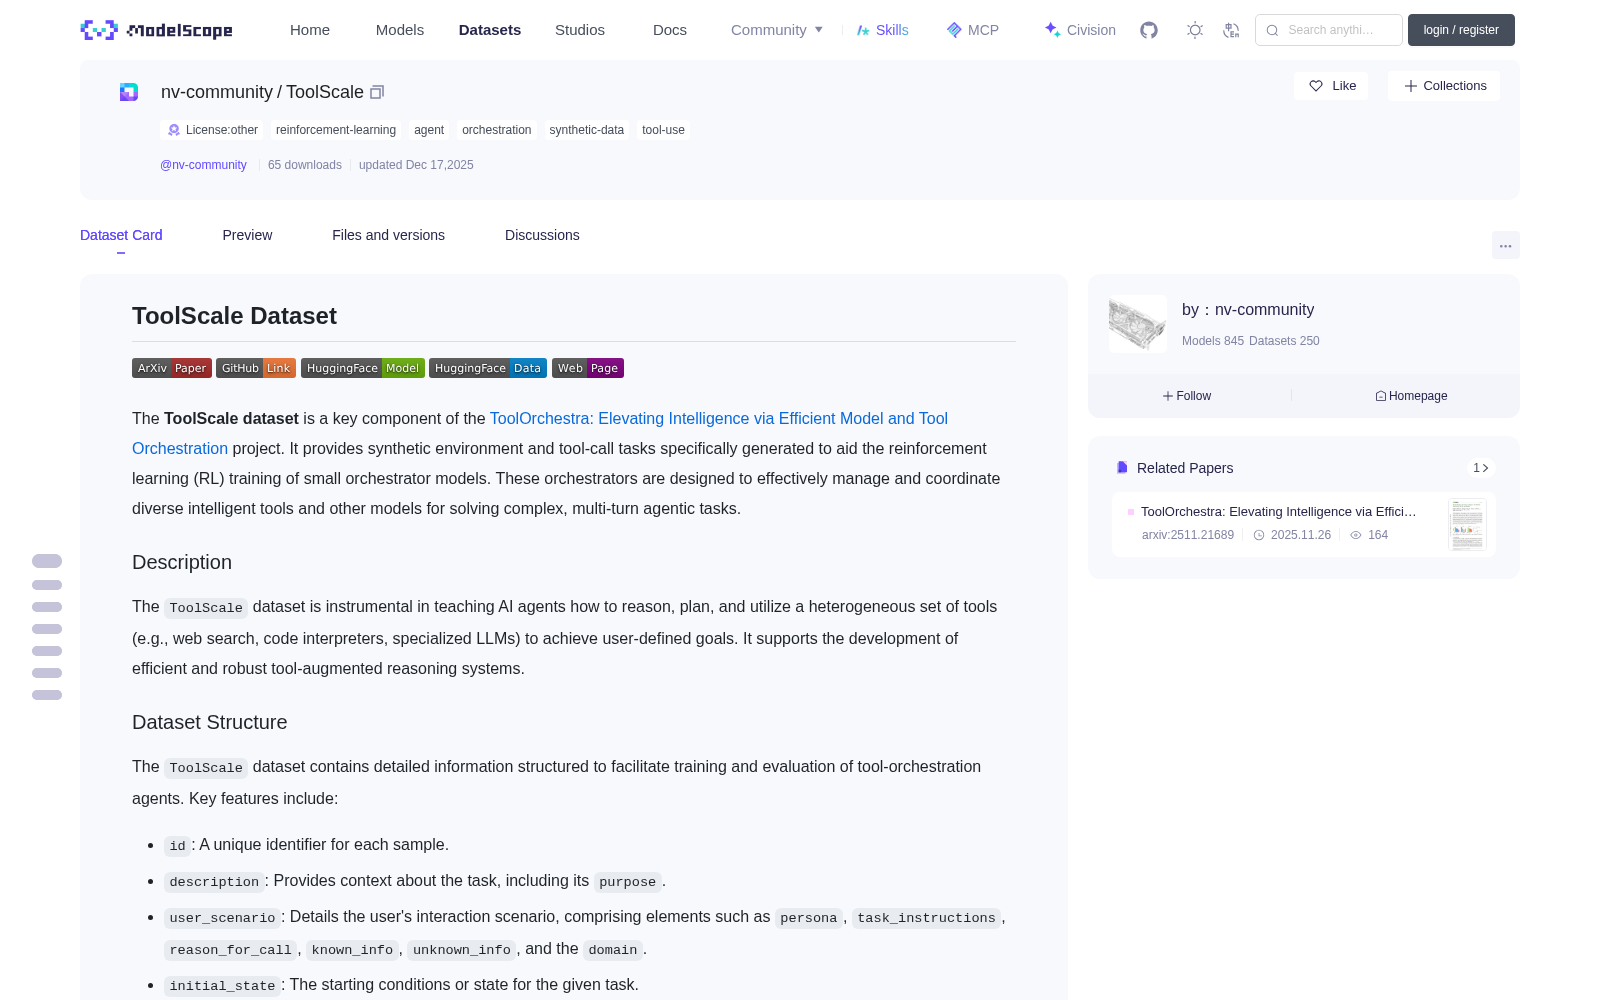Click the synthetic-data tag
This screenshot has height=1000, width=1600.
[587, 130]
